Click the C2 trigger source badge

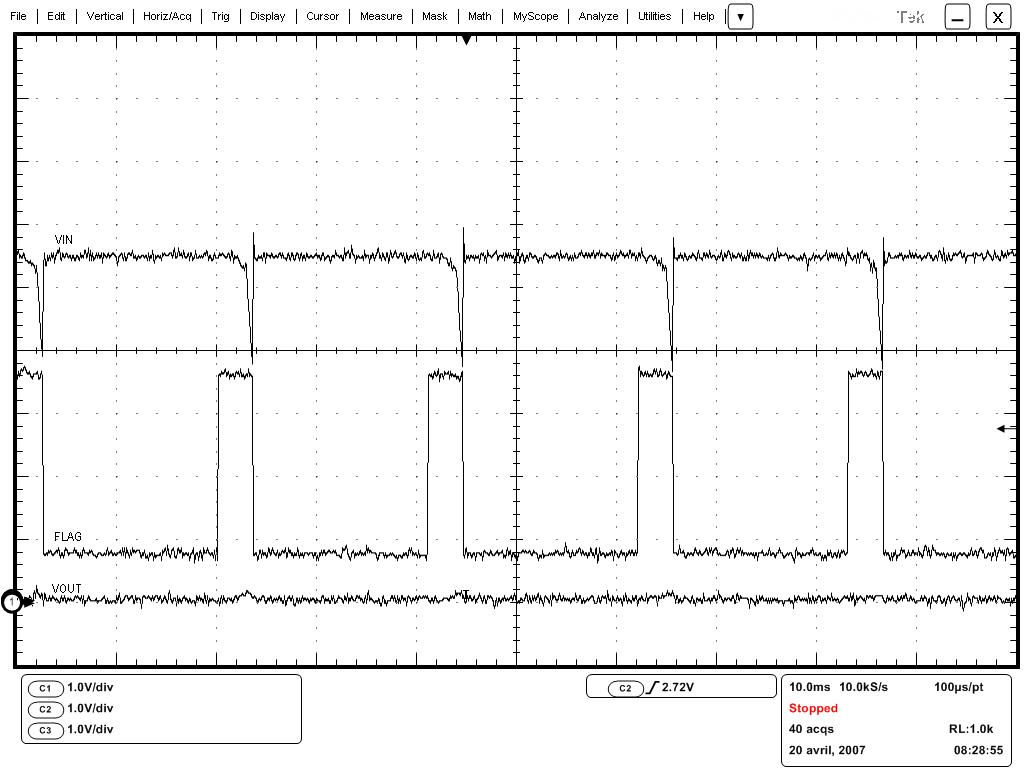click(625, 688)
